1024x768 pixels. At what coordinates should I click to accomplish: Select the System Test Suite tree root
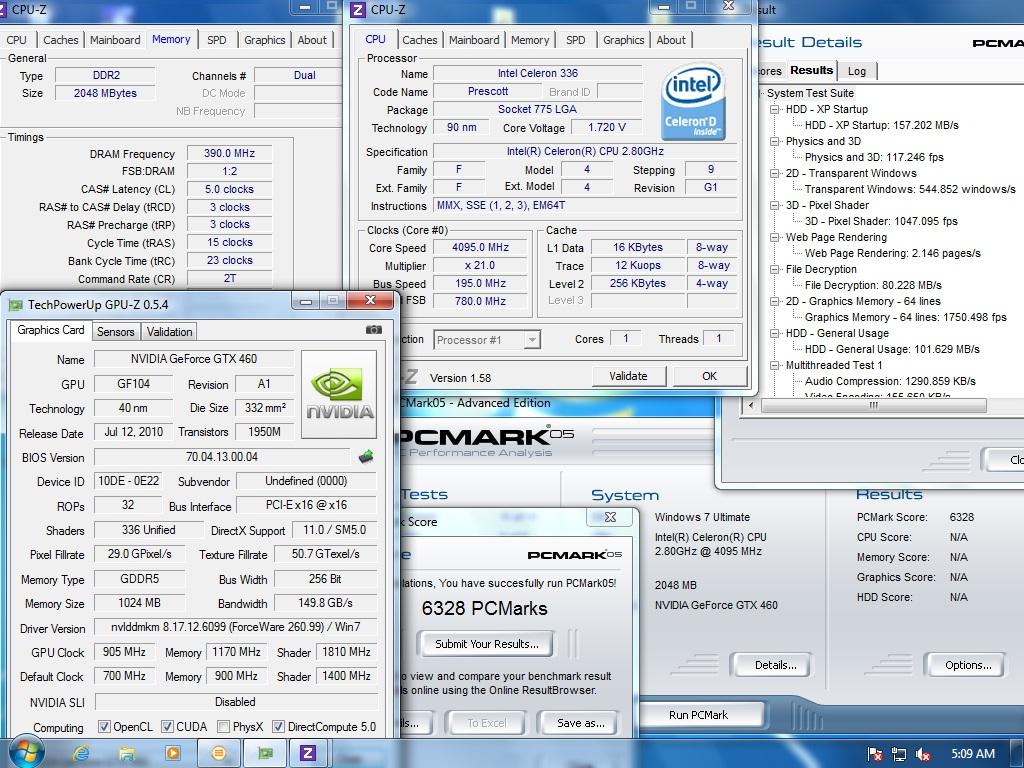tap(810, 93)
